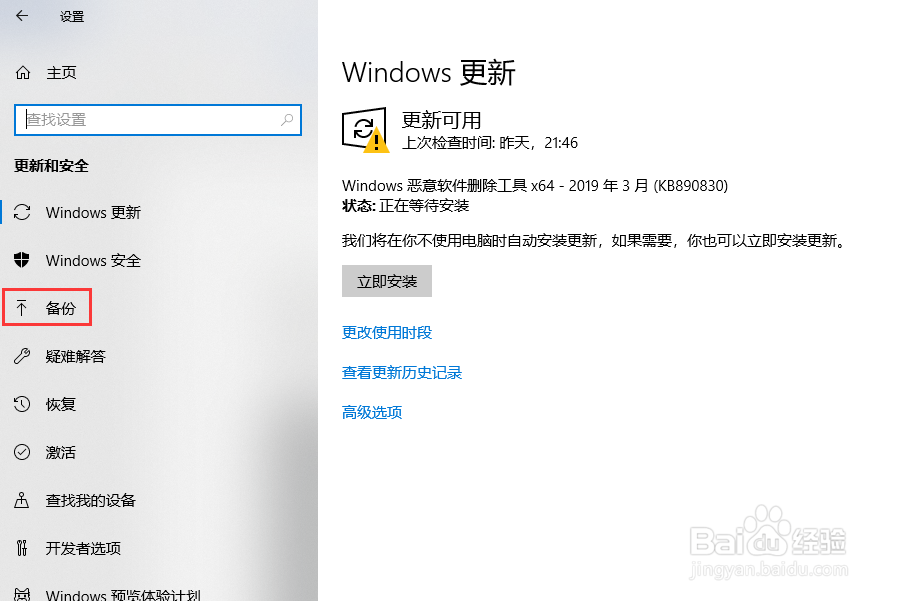Open the 恢复 settings page
The image size is (899, 601).
pyautogui.click(x=159, y=404)
